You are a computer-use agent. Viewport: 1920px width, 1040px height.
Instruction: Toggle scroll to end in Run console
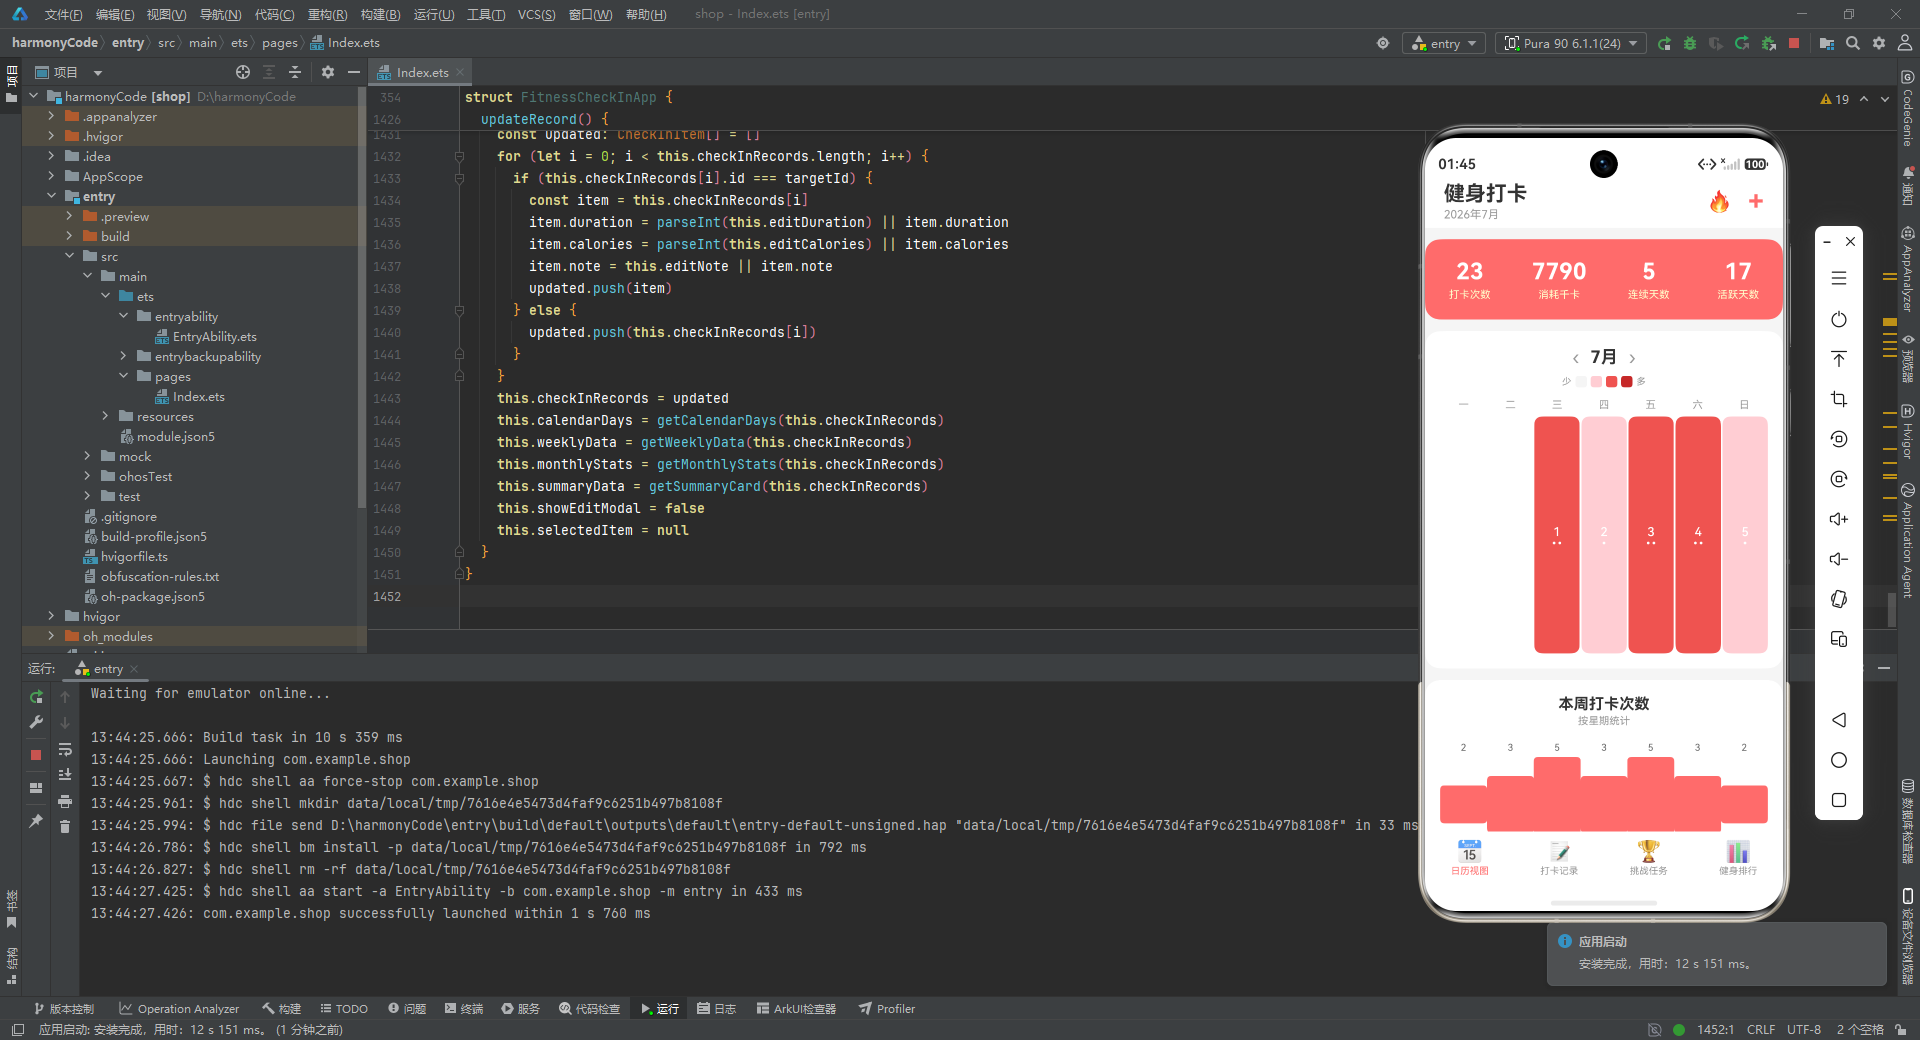point(65,775)
